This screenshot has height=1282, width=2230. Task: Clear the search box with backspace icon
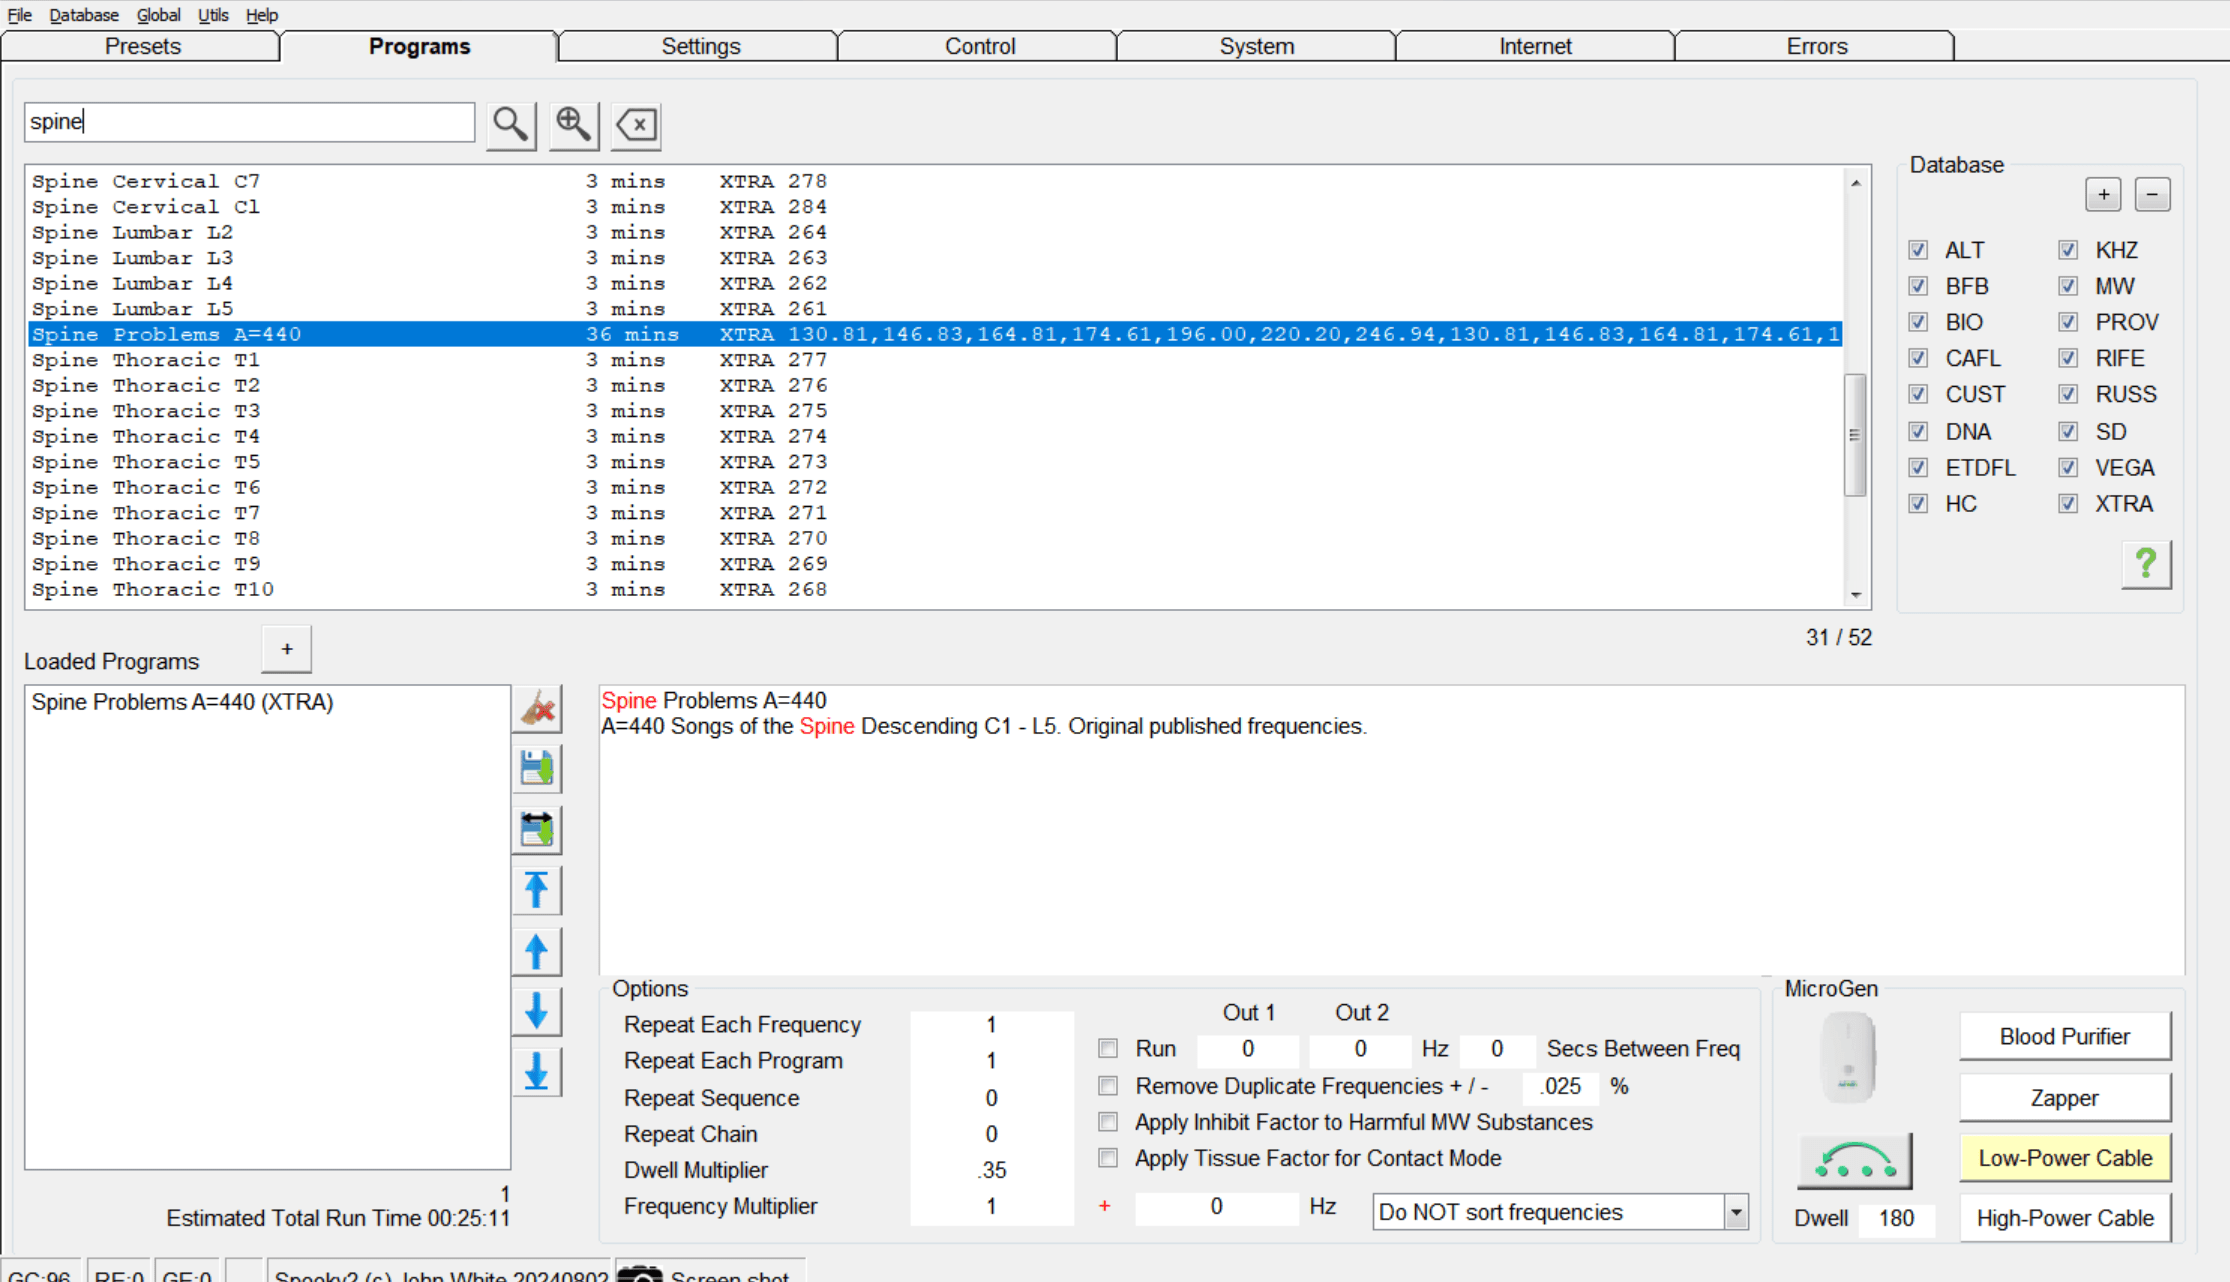(636, 125)
